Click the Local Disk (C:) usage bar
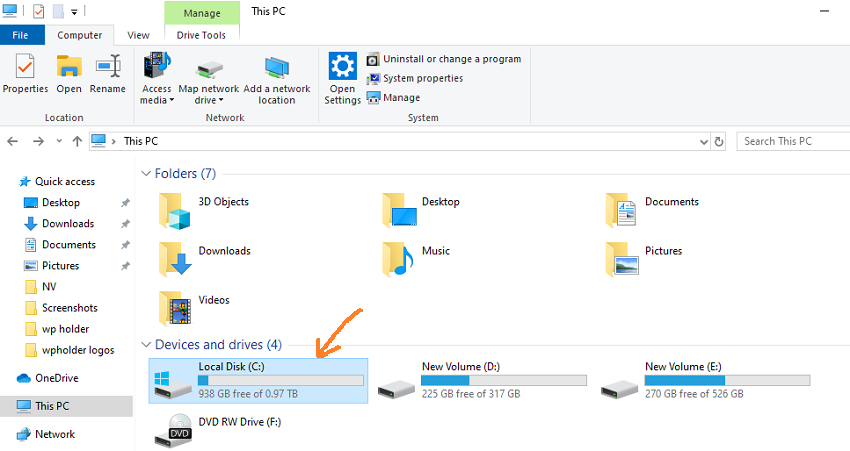850x451 pixels. click(281, 381)
